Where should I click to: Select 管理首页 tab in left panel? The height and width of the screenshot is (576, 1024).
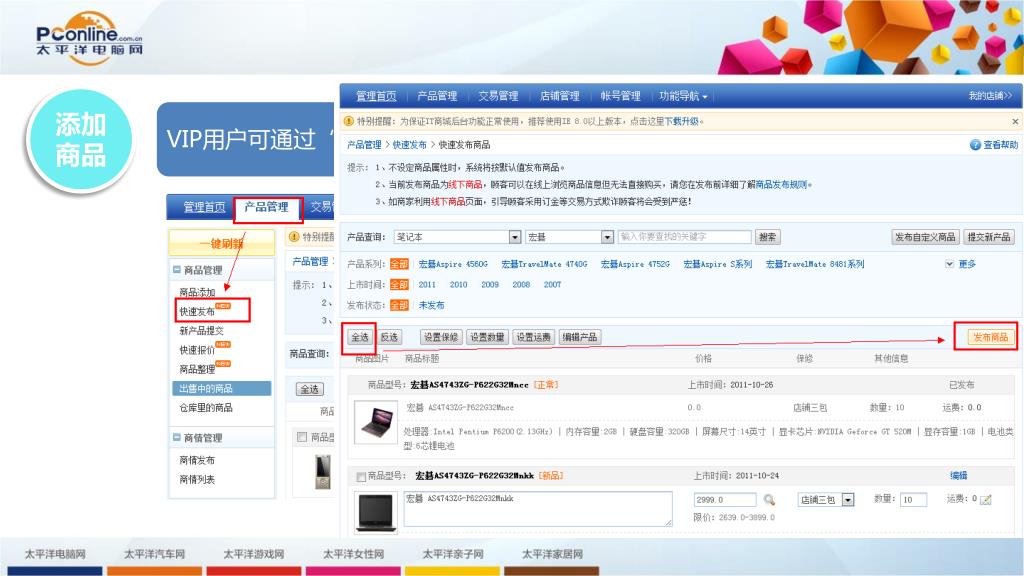coord(204,207)
